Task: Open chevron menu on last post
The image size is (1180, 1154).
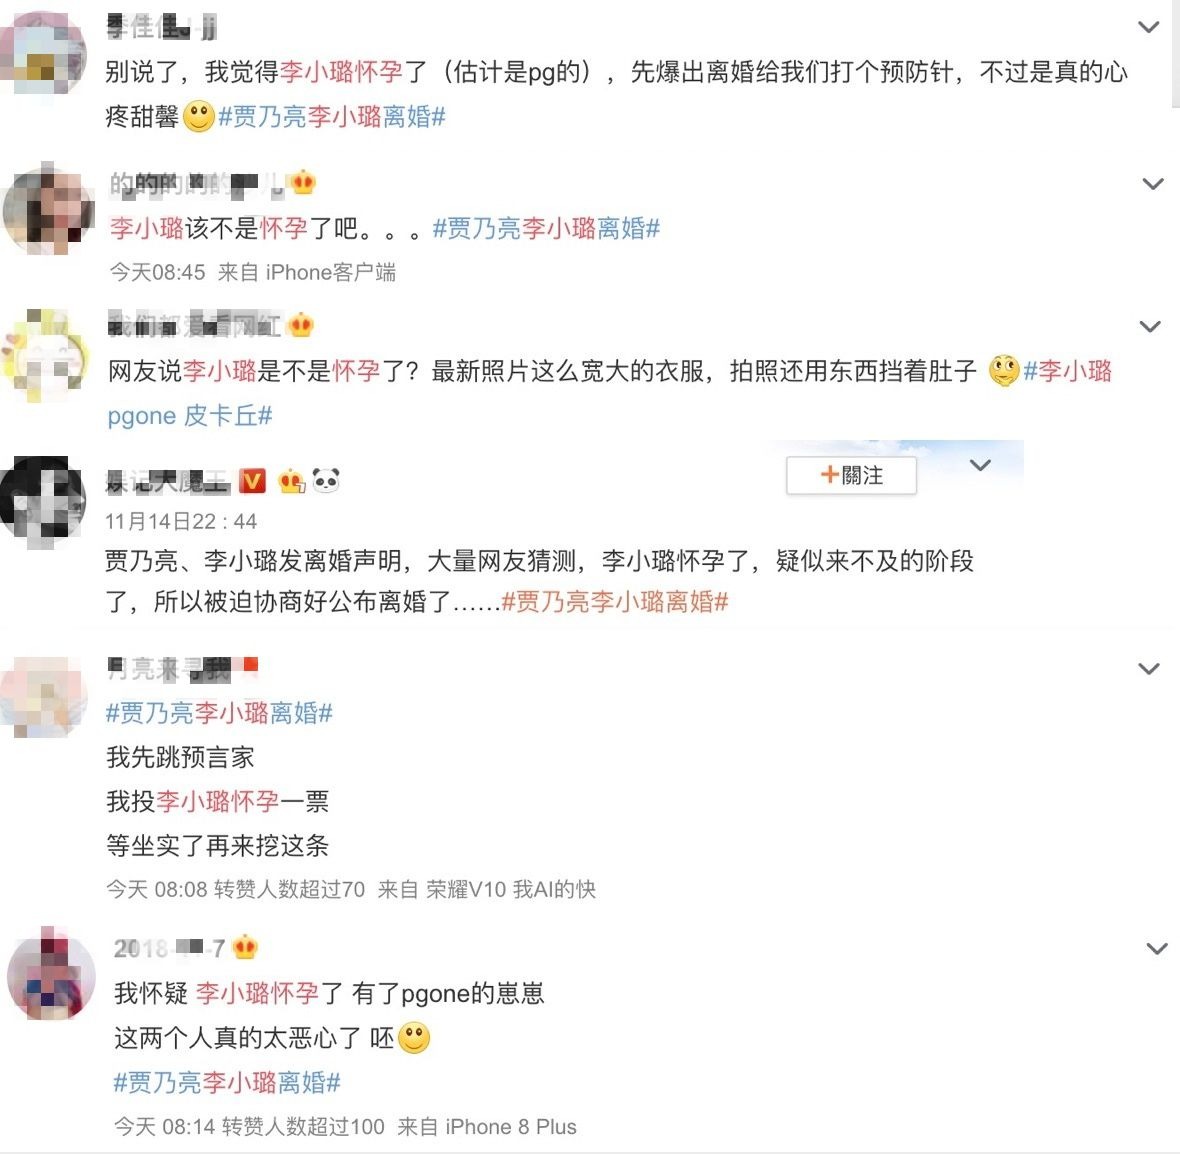Action: tap(1157, 948)
